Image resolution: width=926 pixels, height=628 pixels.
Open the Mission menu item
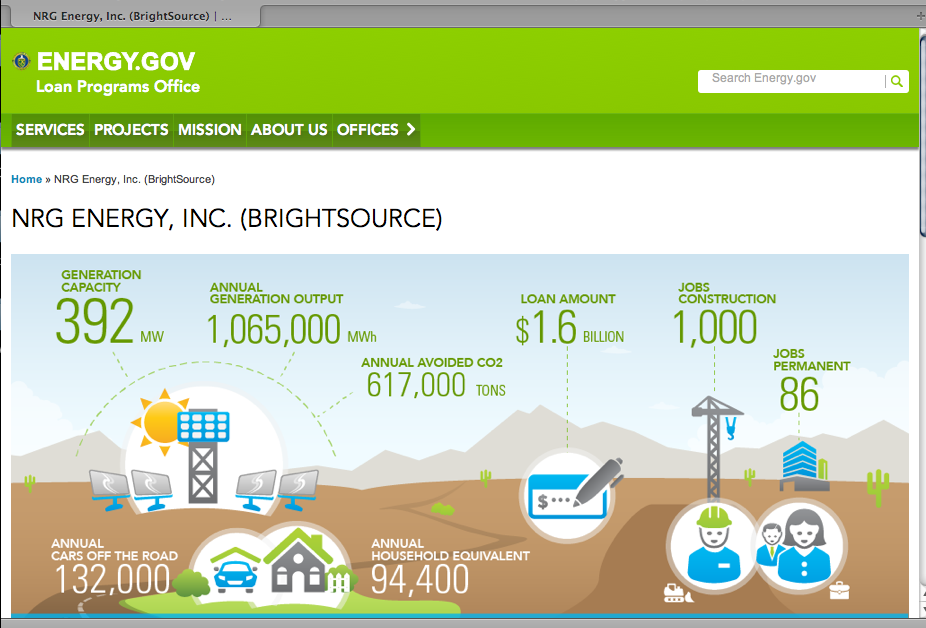click(x=210, y=130)
